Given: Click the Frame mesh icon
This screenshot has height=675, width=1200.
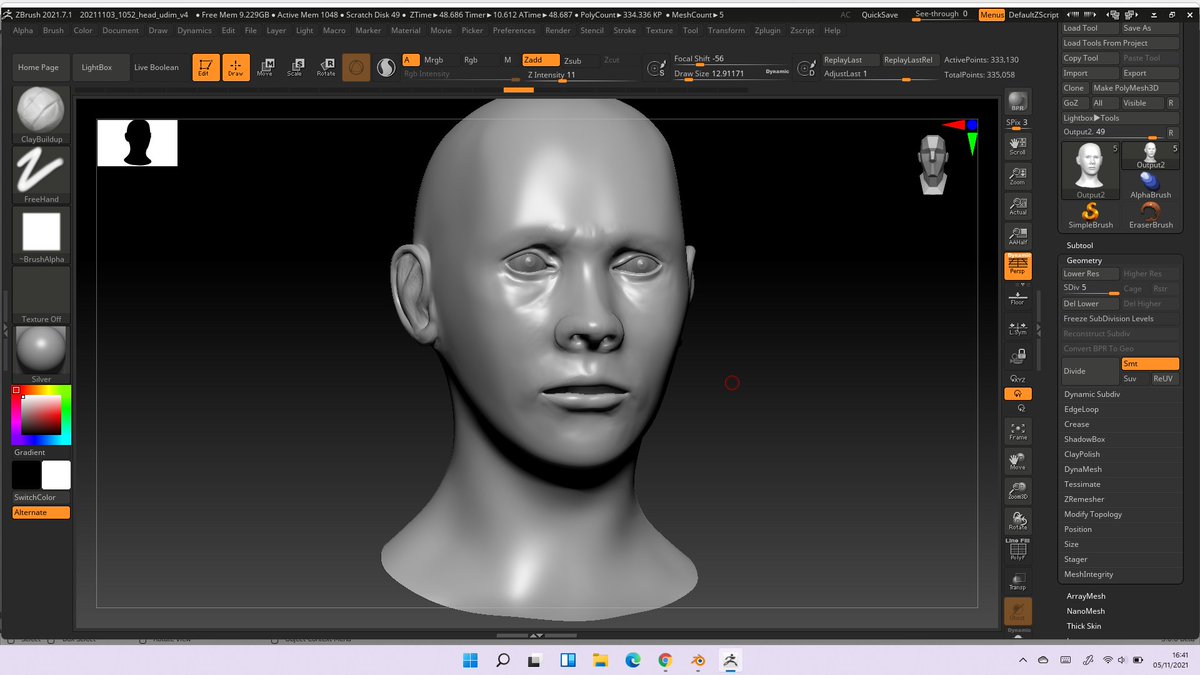Looking at the screenshot, I should tap(1018, 431).
